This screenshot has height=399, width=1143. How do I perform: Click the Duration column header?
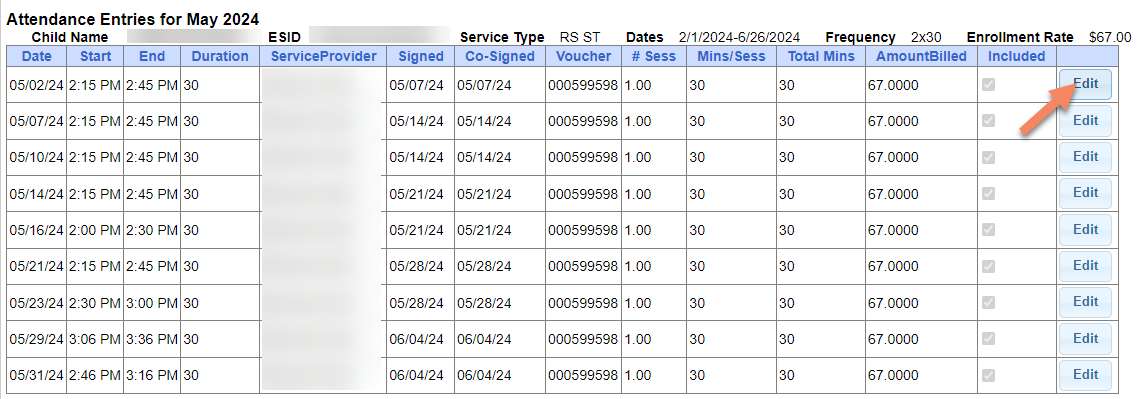click(220, 56)
